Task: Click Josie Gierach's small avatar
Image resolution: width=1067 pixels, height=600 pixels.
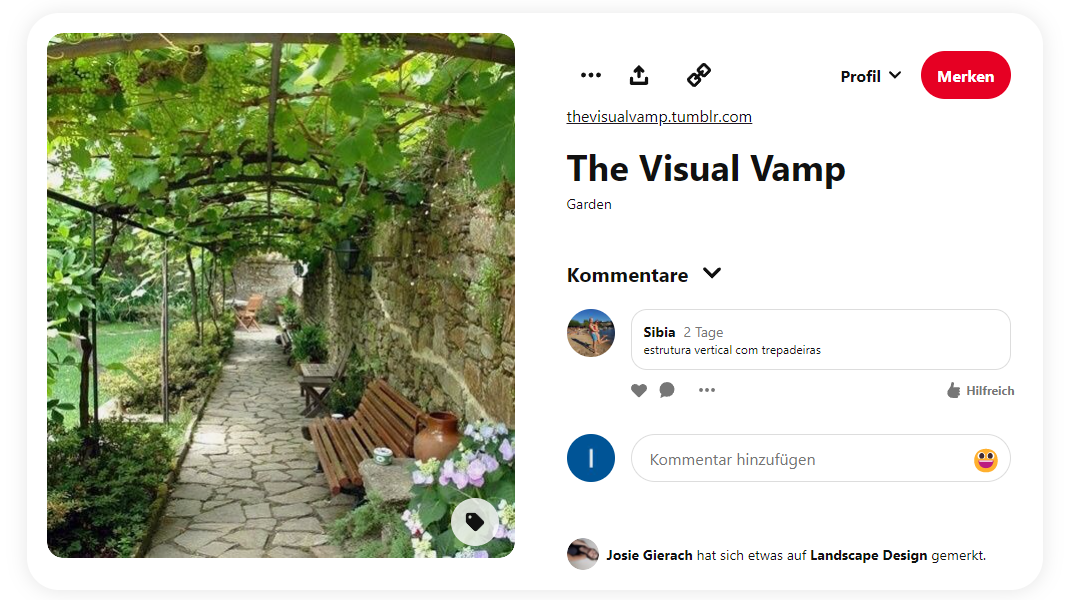Action: coord(583,554)
